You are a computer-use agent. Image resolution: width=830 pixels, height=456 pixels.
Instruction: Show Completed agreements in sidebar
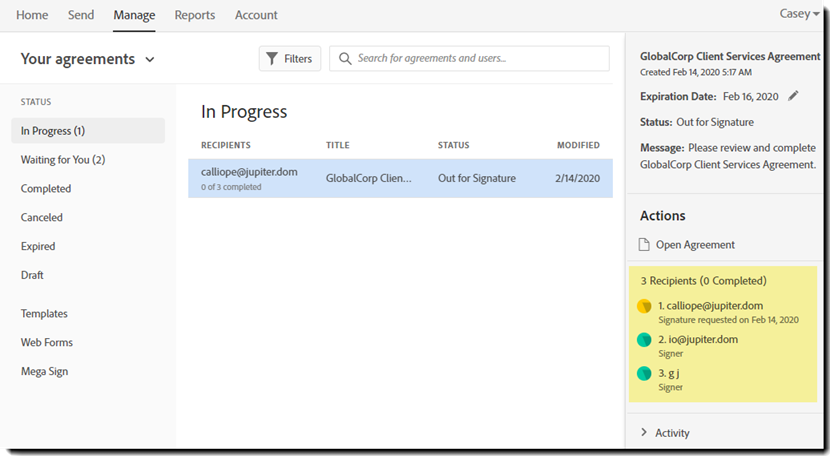46,189
